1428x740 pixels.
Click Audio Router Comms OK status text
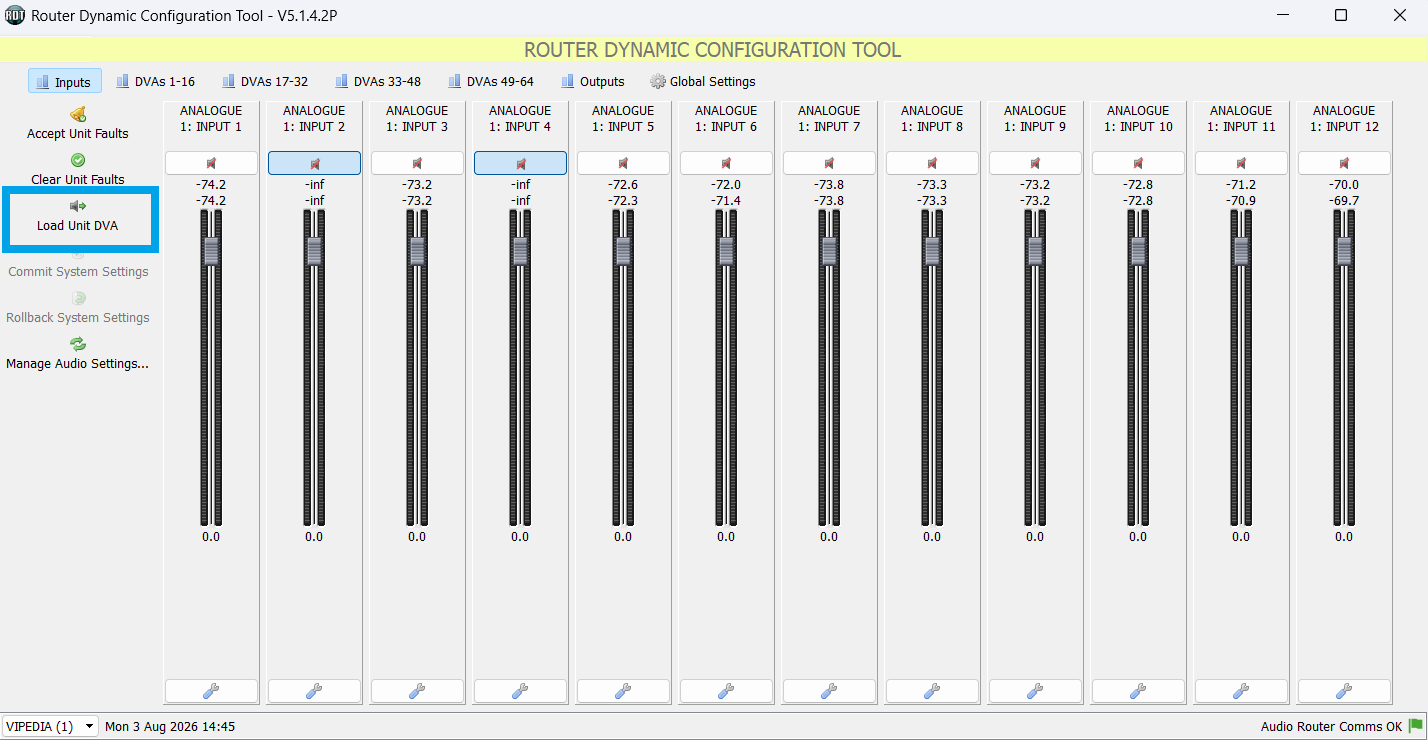(1331, 727)
